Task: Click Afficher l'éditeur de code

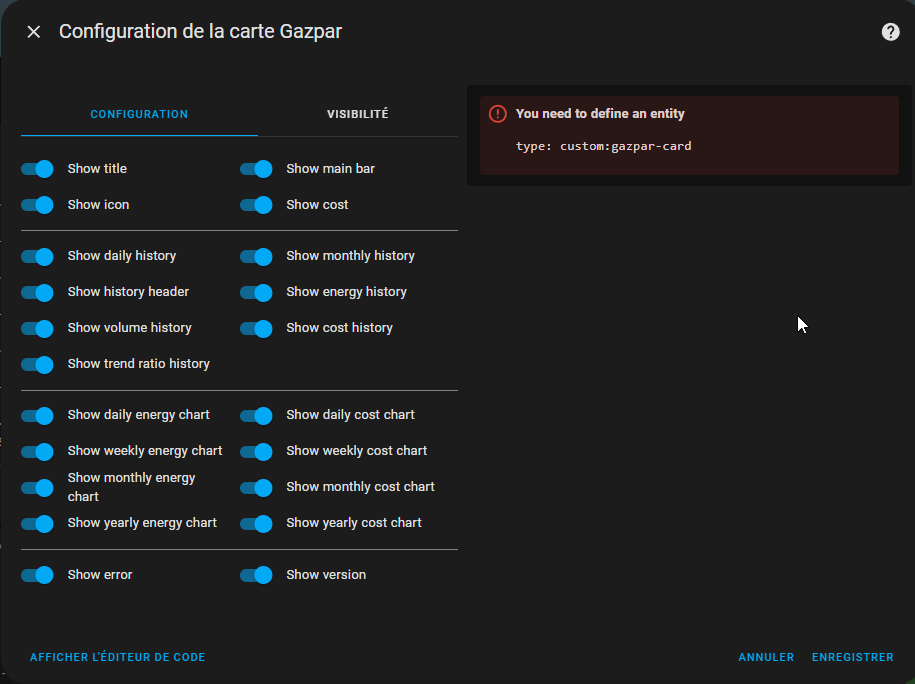Action: click(x=117, y=657)
